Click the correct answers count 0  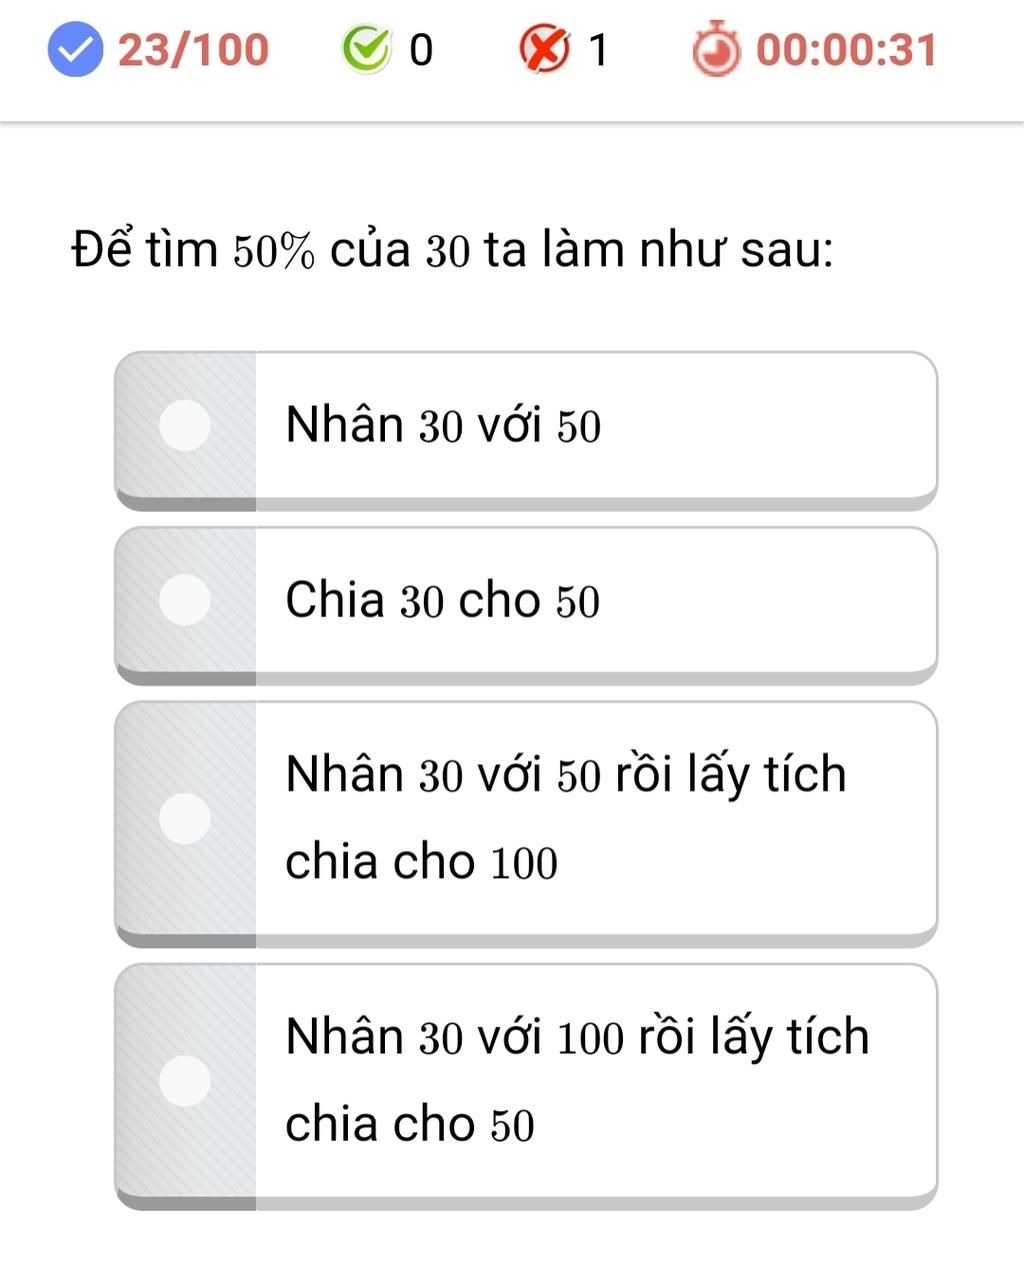[421, 50]
